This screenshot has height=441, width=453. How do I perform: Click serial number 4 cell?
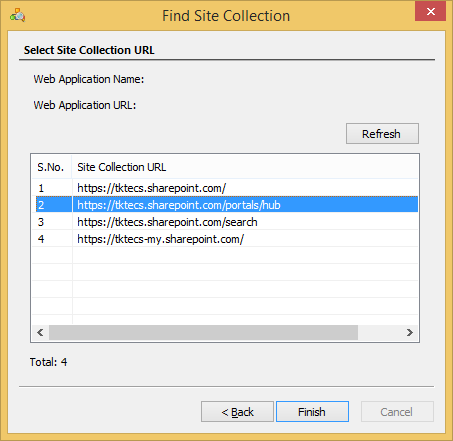(52, 239)
